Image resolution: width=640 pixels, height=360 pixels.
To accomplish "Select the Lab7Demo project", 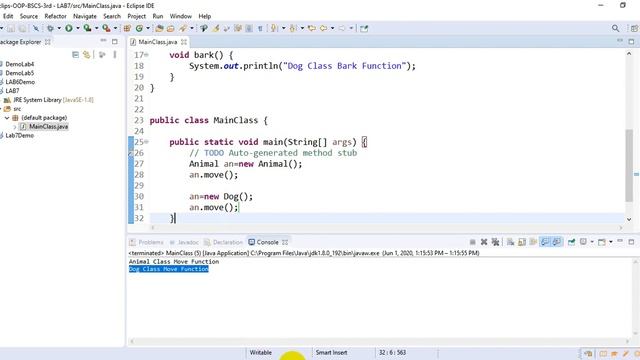I will tap(19, 136).
